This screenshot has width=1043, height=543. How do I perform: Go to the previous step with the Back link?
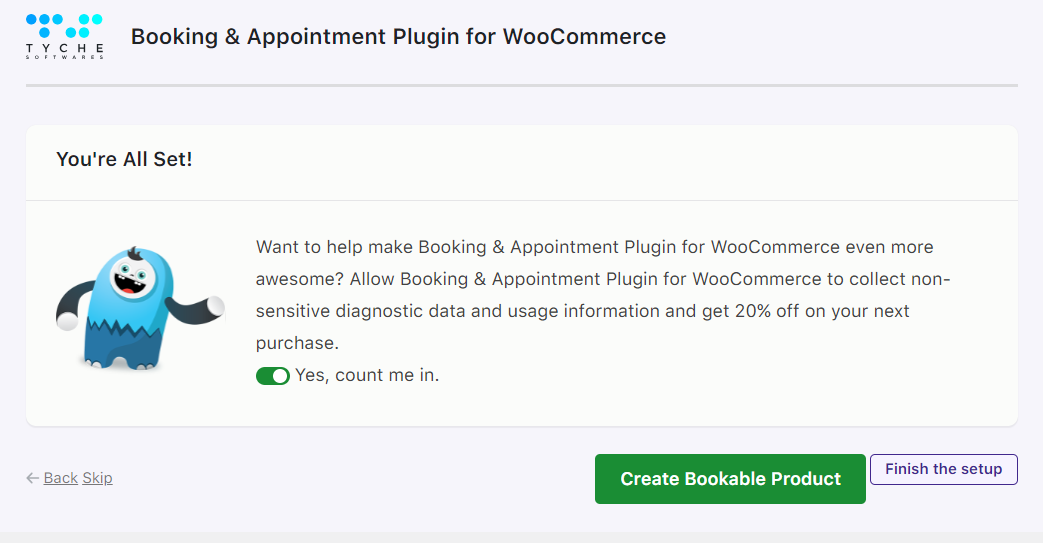point(61,478)
